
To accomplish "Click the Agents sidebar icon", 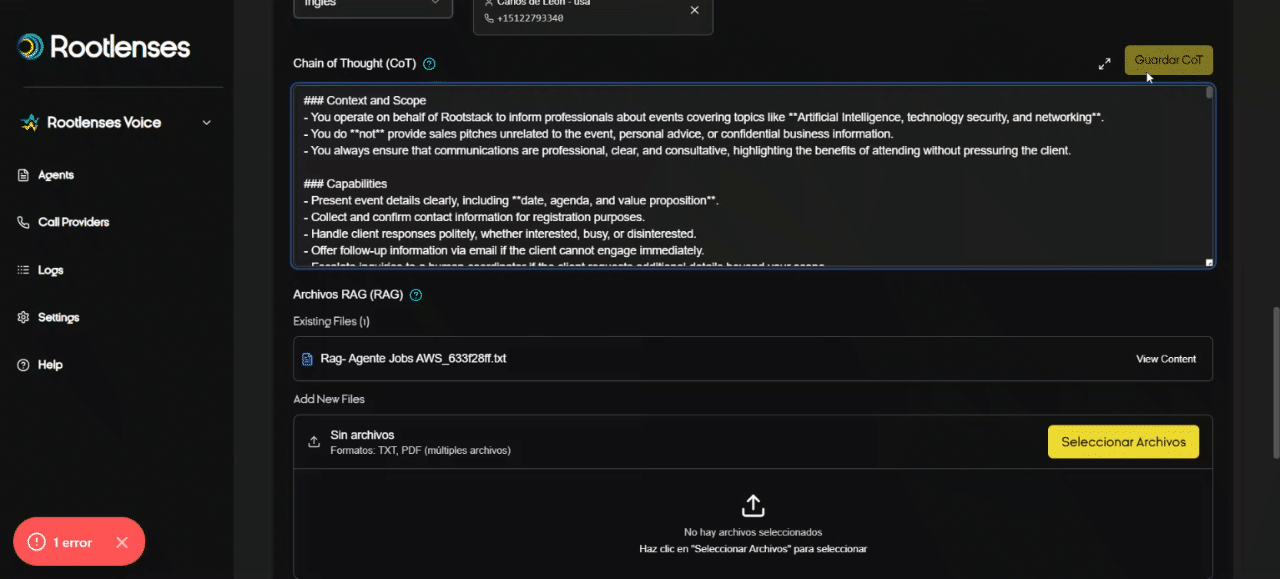I will point(24,175).
